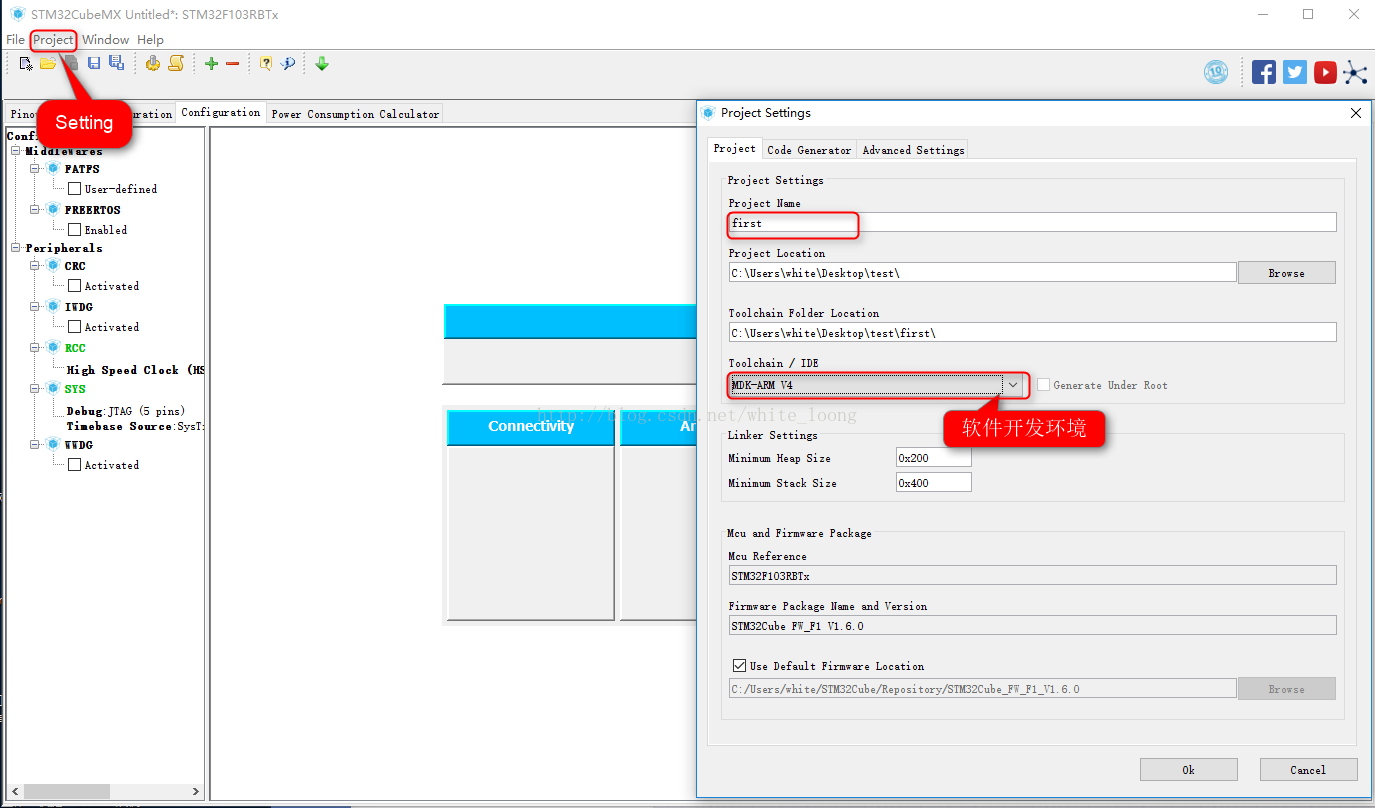Click the FREERTOS cube icon in the tree
1375x808 pixels.
click(53, 209)
